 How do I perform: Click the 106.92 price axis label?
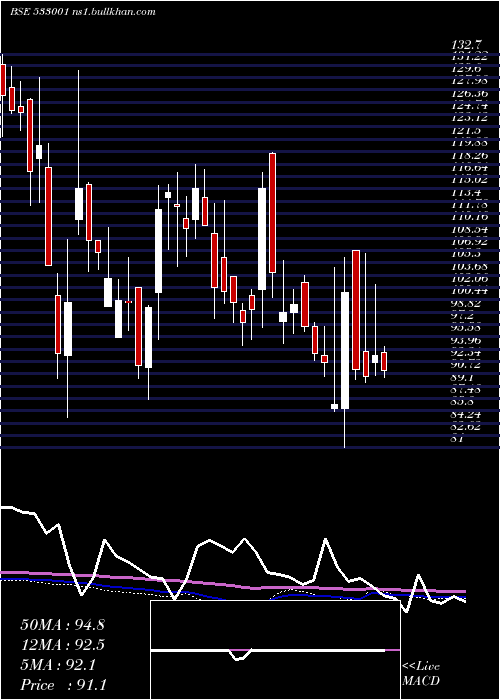pos(469,242)
